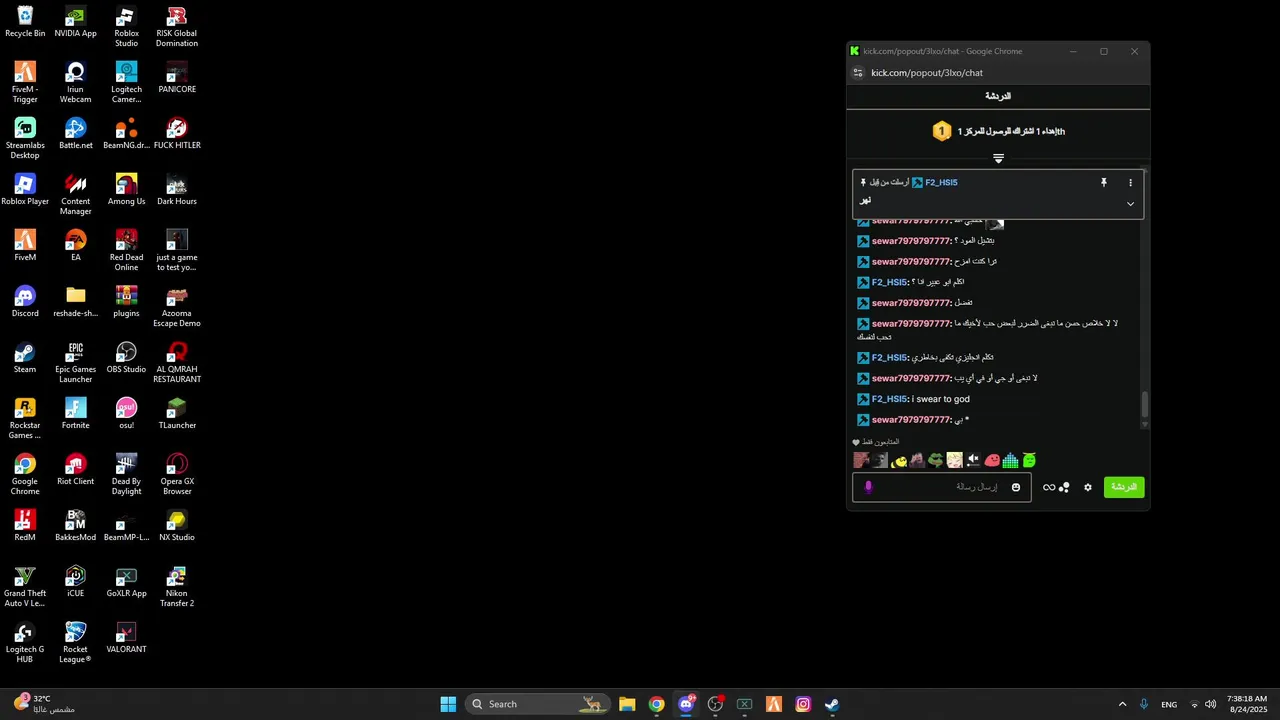Screen dimensions: 1280x720
Task: Open Iriun Webcam shortcut
Action: pos(75,83)
